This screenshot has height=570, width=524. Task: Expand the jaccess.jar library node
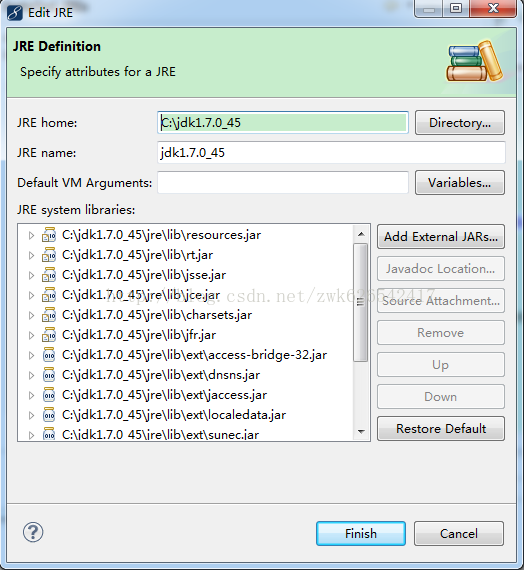tap(31, 396)
